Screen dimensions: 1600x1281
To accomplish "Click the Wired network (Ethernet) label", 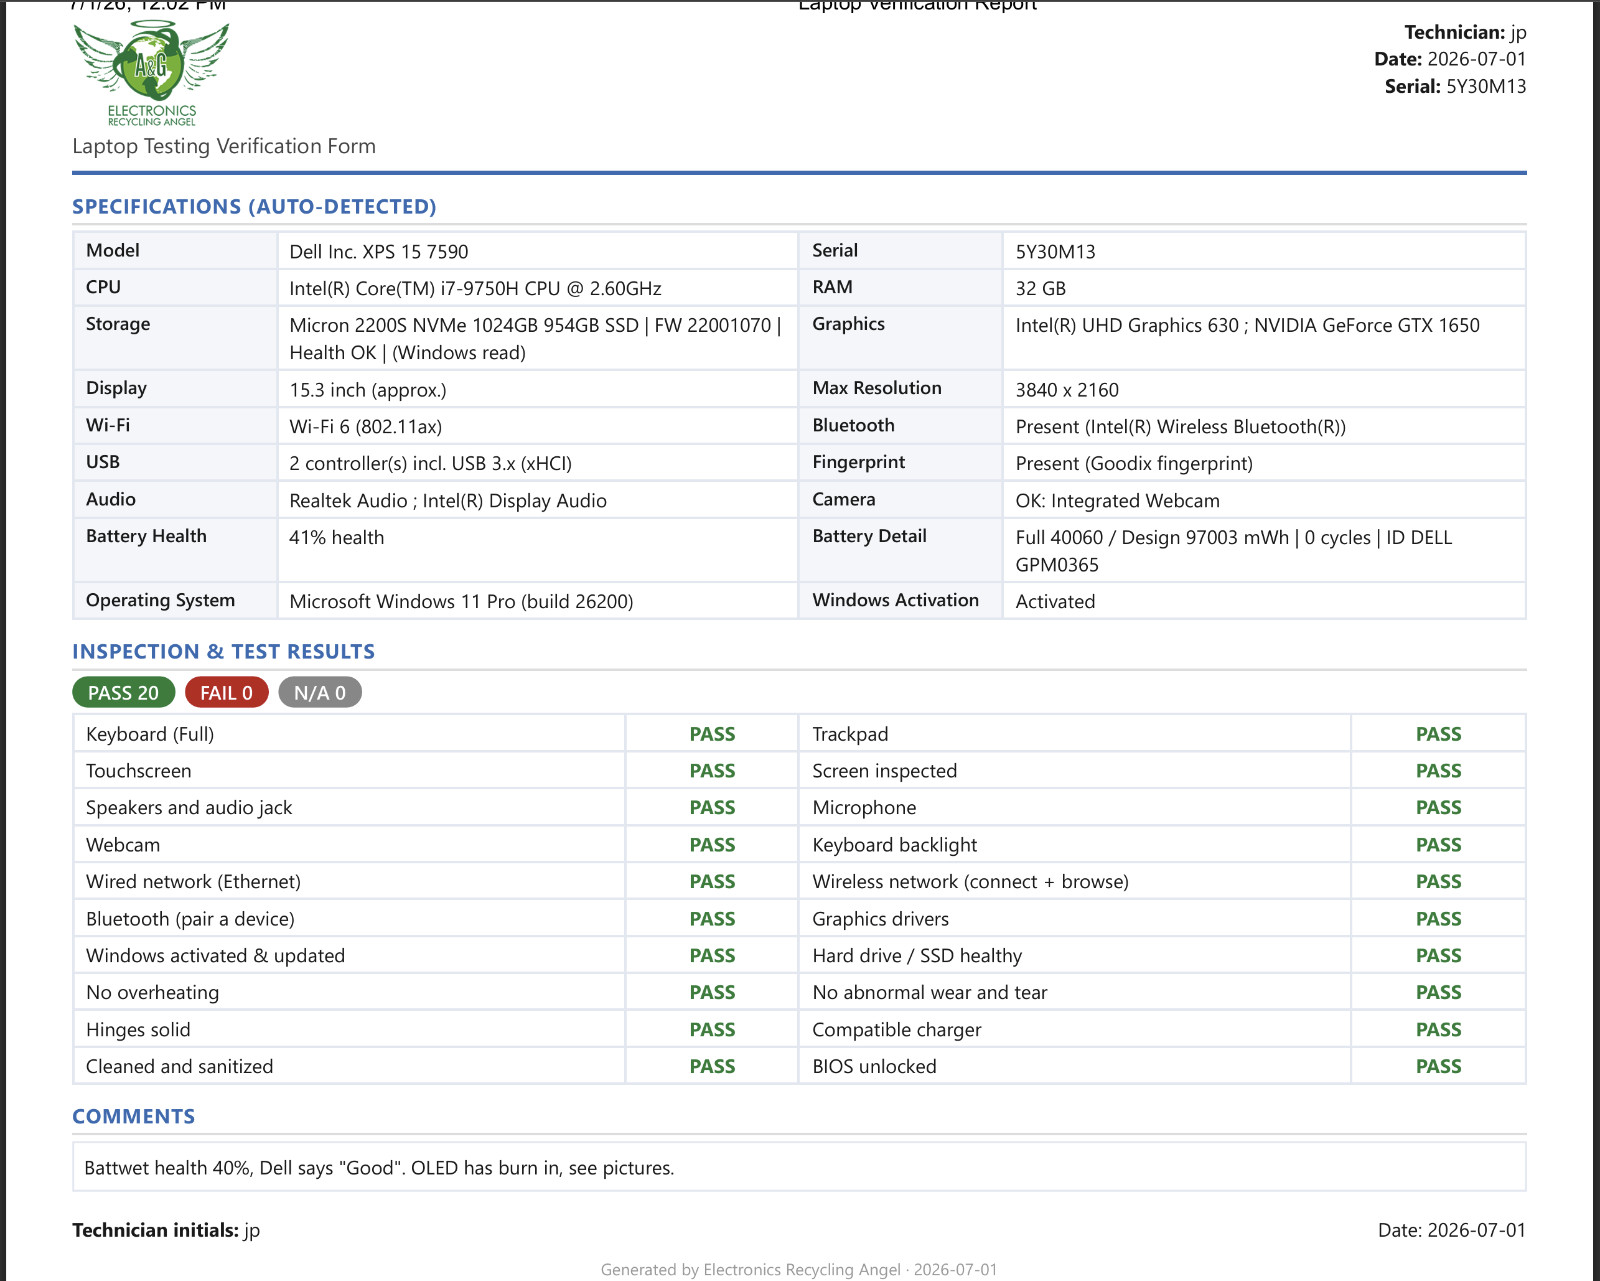I will [193, 882].
